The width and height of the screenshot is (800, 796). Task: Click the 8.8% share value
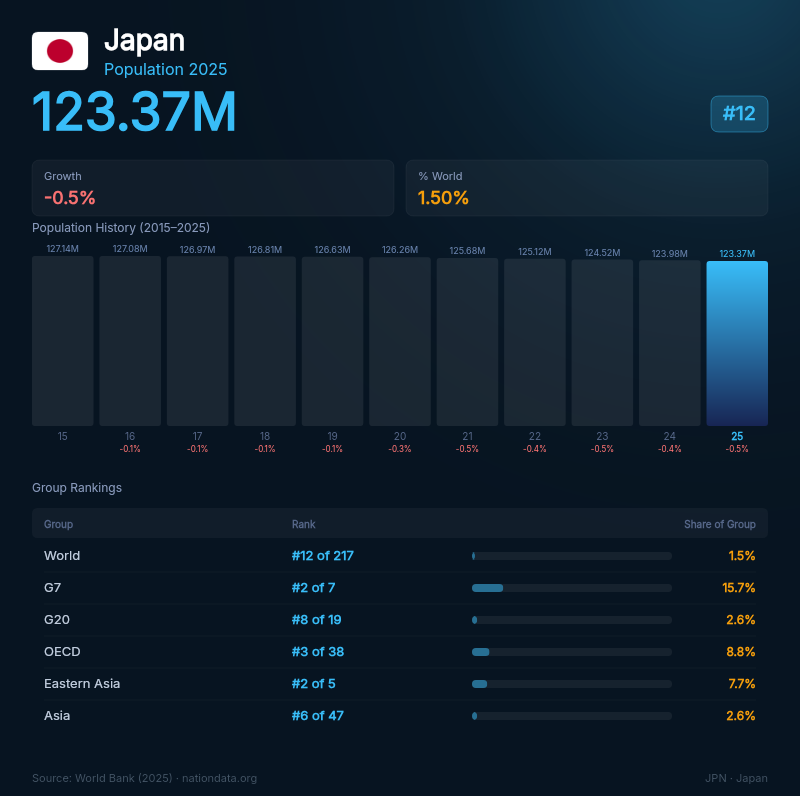tap(741, 652)
